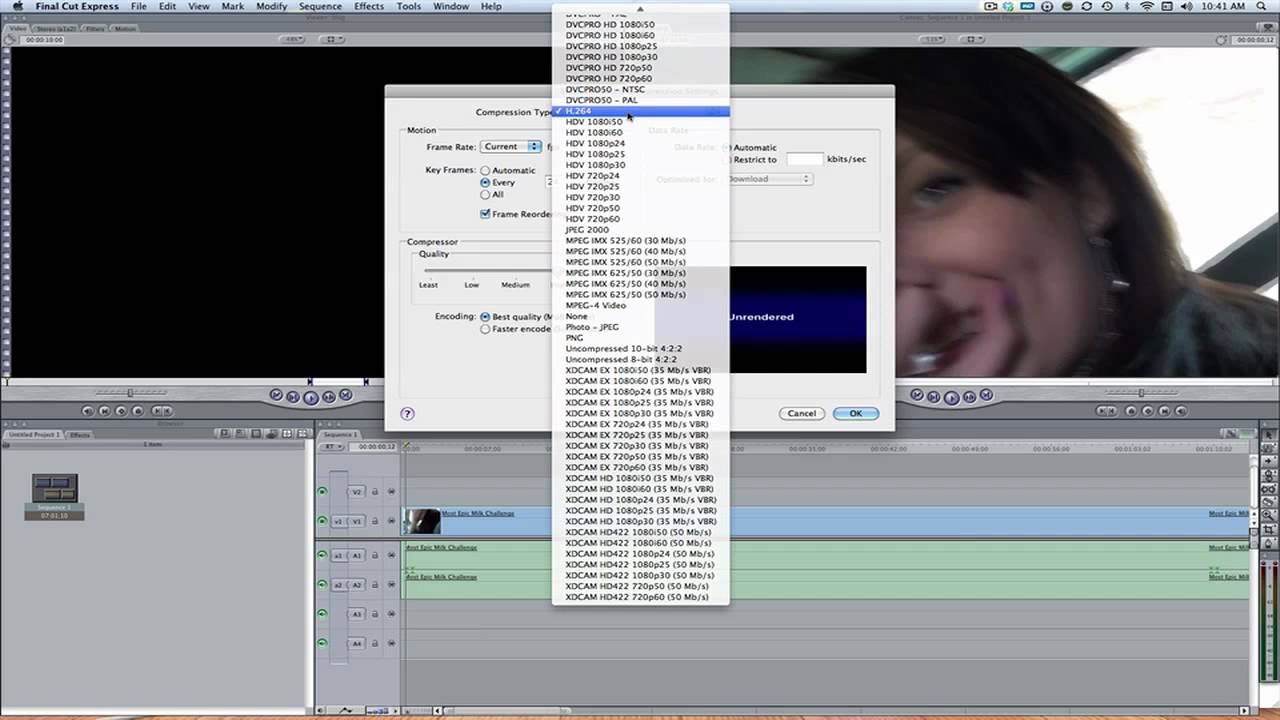
Task: Toggle V1 track visibility green light
Action: (322, 521)
